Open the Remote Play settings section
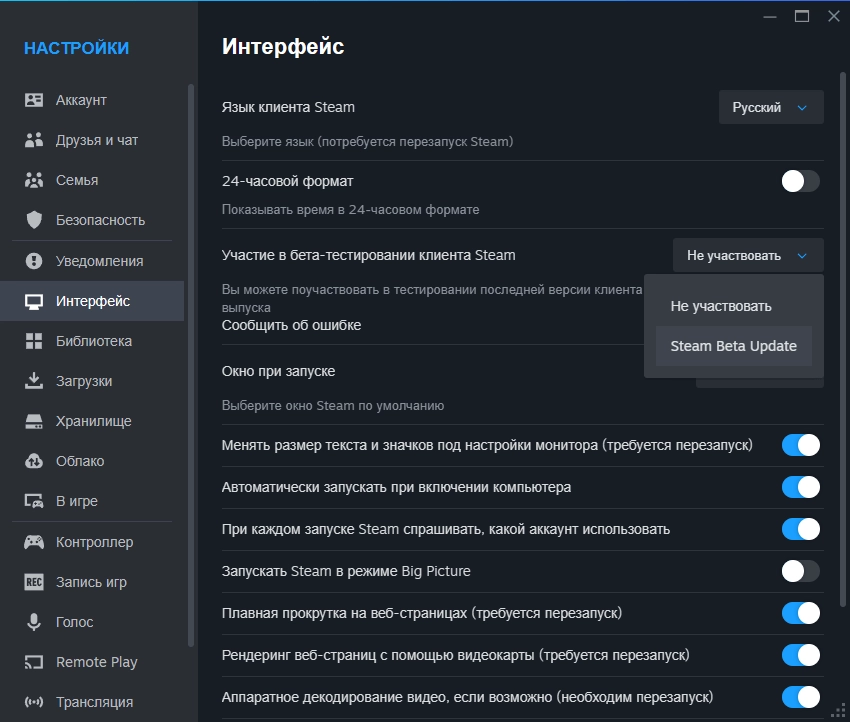Image resolution: width=850 pixels, height=722 pixels. click(96, 662)
